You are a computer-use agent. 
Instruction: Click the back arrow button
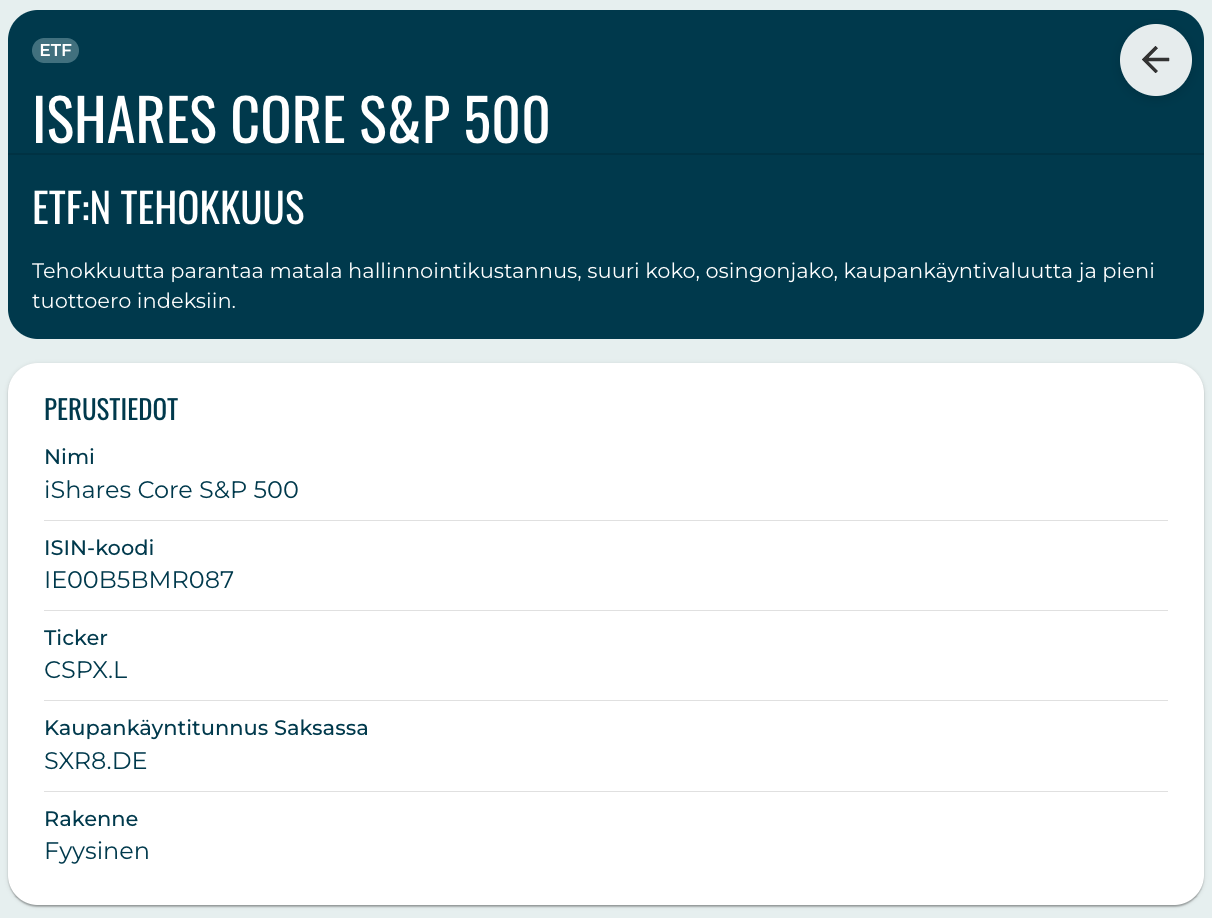click(1155, 60)
